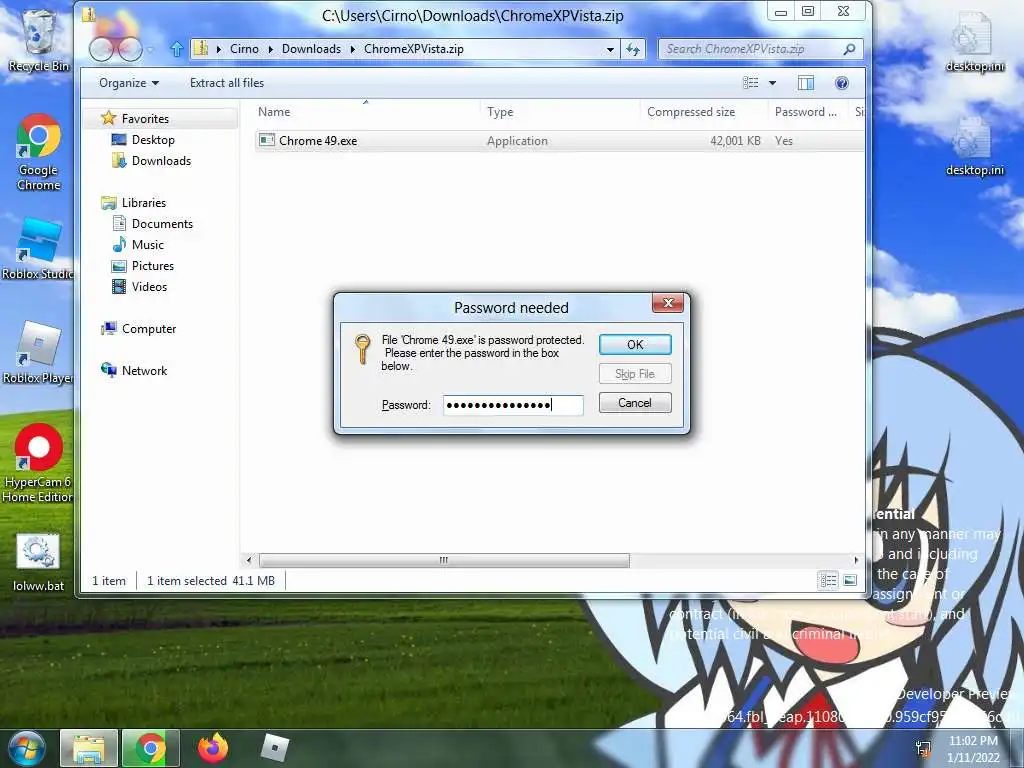Focus the Password input field
Screen dimensions: 1024x768
(x=513, y=405)
